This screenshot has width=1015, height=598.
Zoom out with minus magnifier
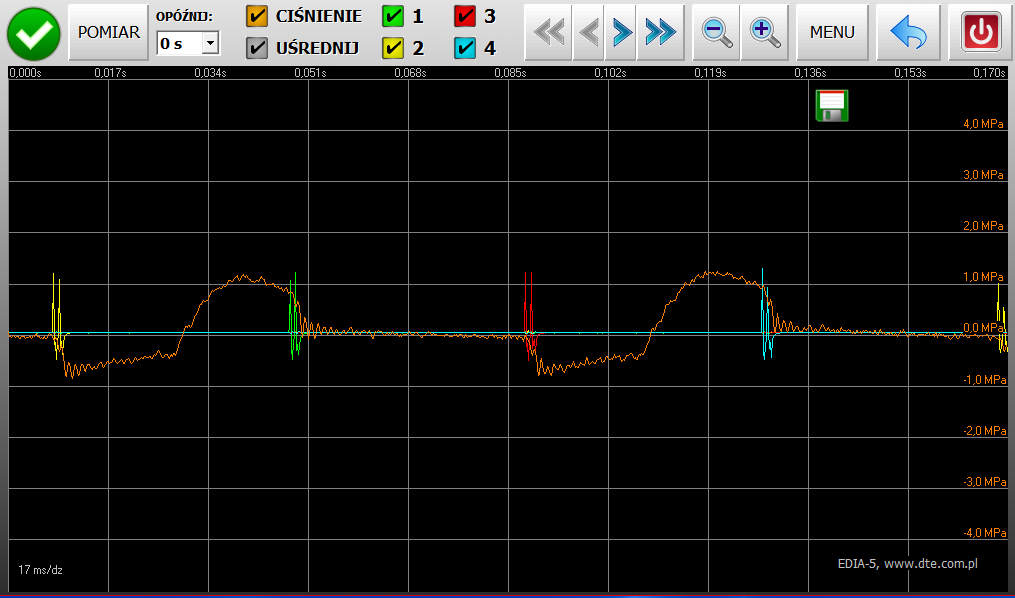tap(716, 32)
